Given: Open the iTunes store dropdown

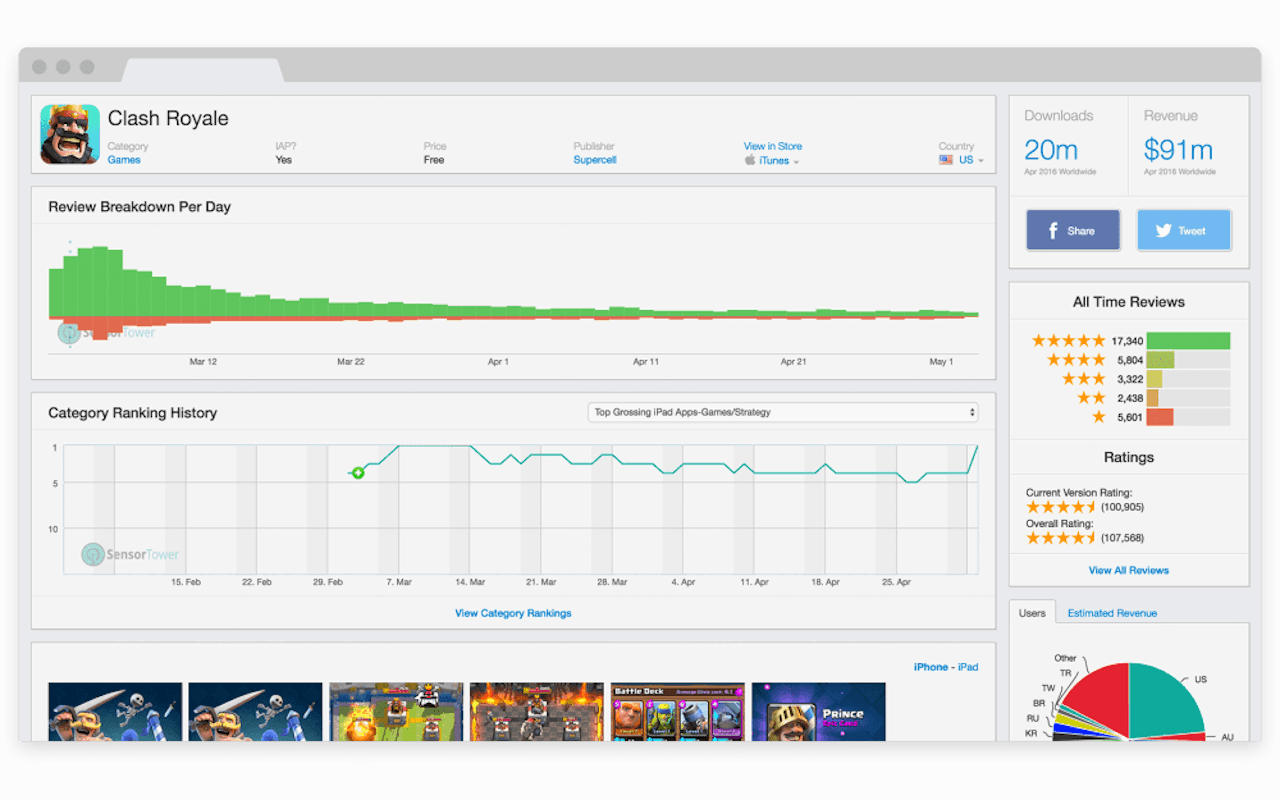Looking at the screenshot, I should 779,160.
